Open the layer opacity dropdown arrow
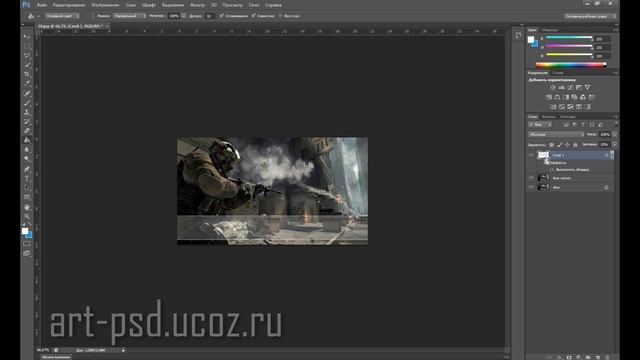This screenshot has height=360, width=640. [614, 134]
